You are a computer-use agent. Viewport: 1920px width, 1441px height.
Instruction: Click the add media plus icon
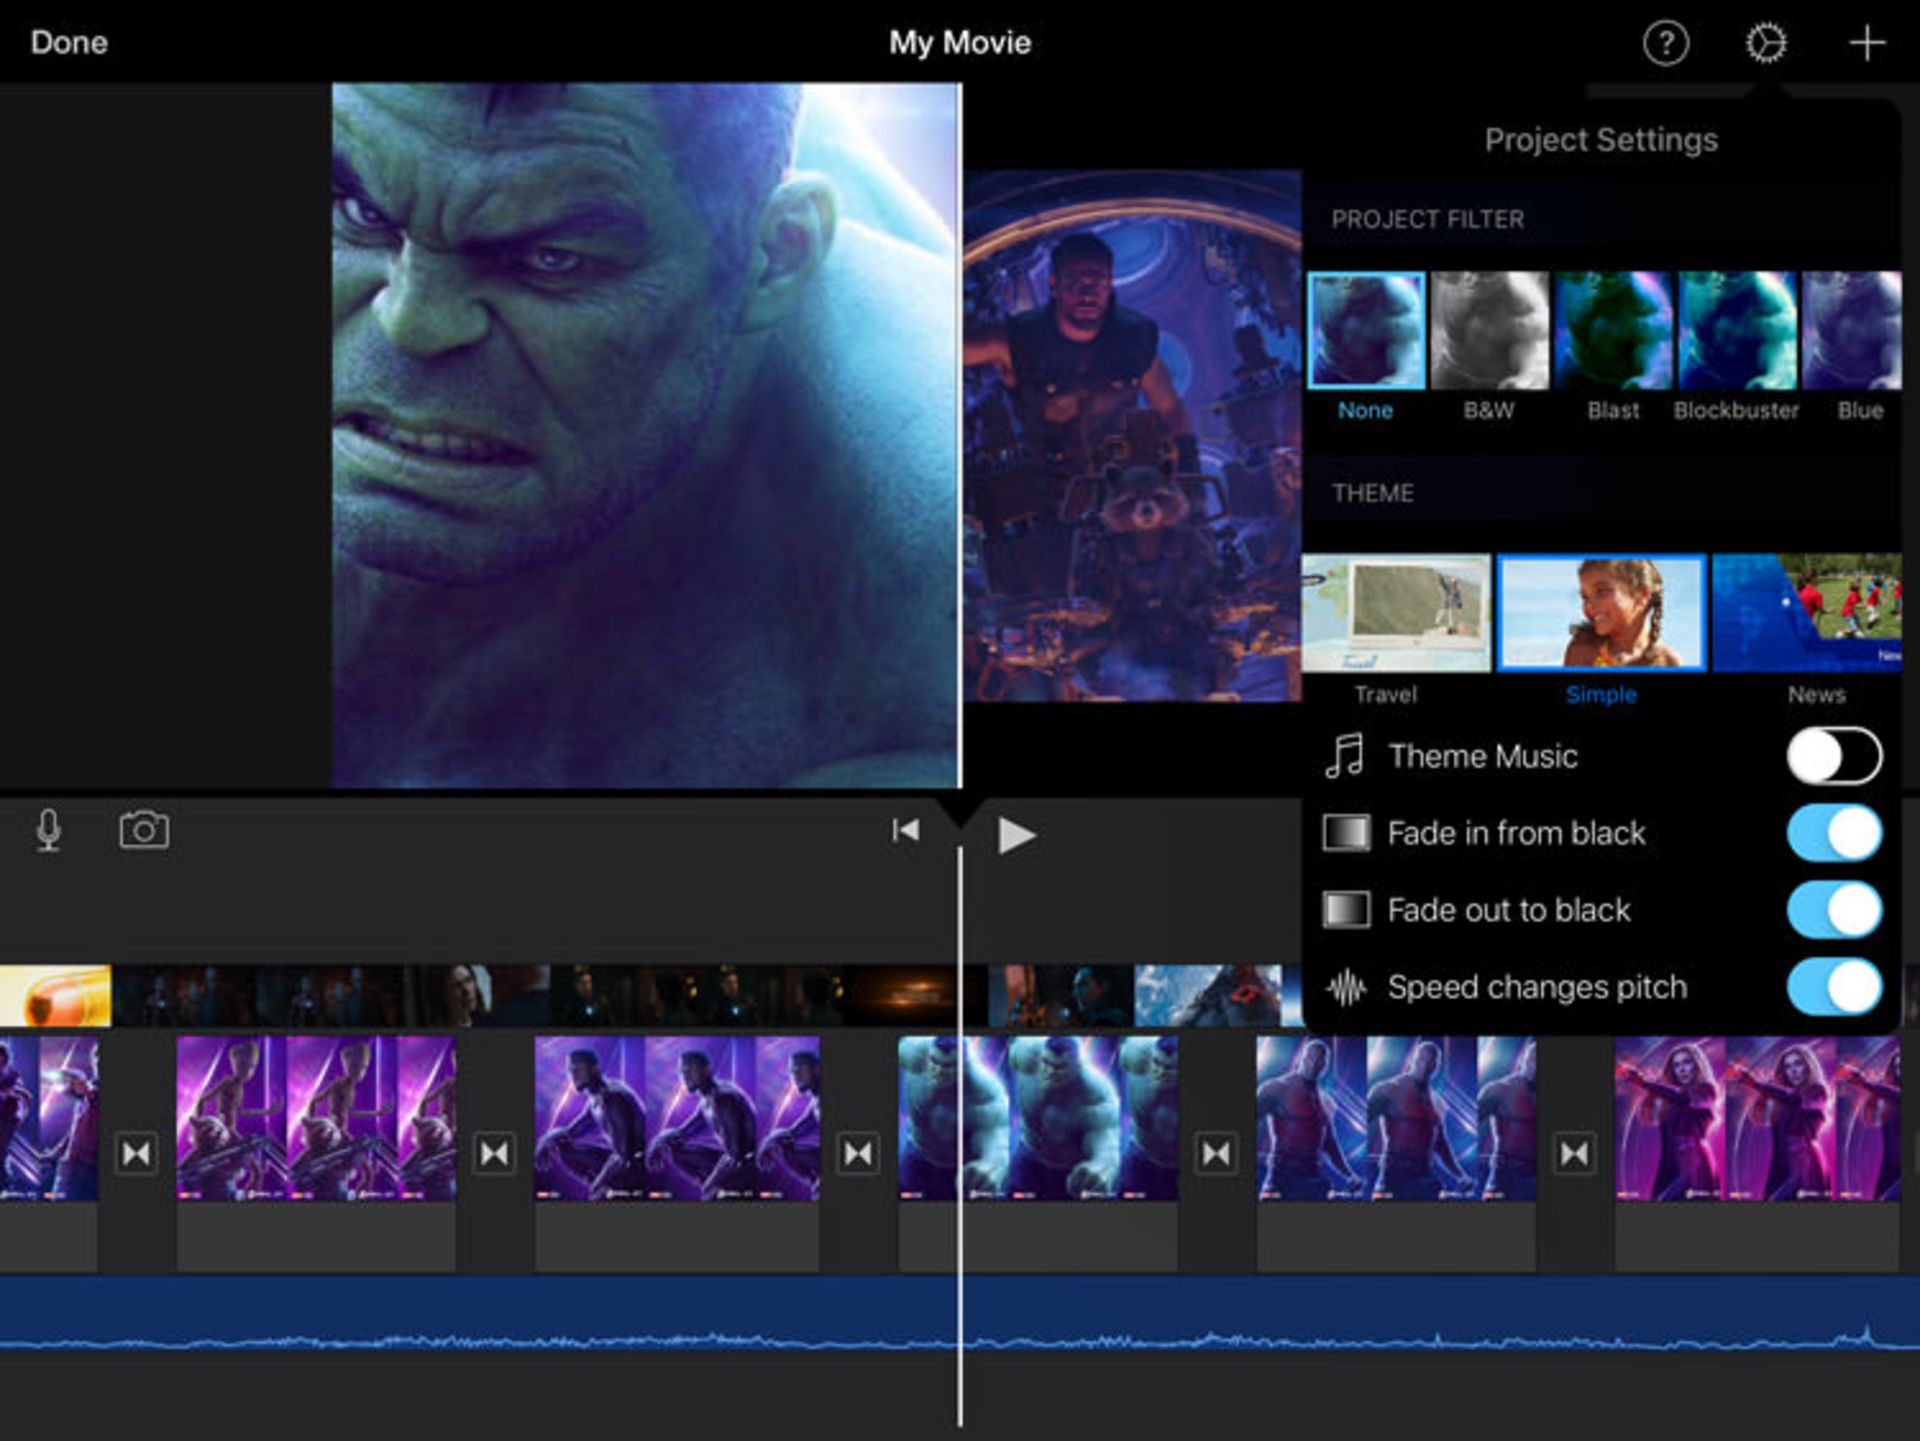[1866, 43]
